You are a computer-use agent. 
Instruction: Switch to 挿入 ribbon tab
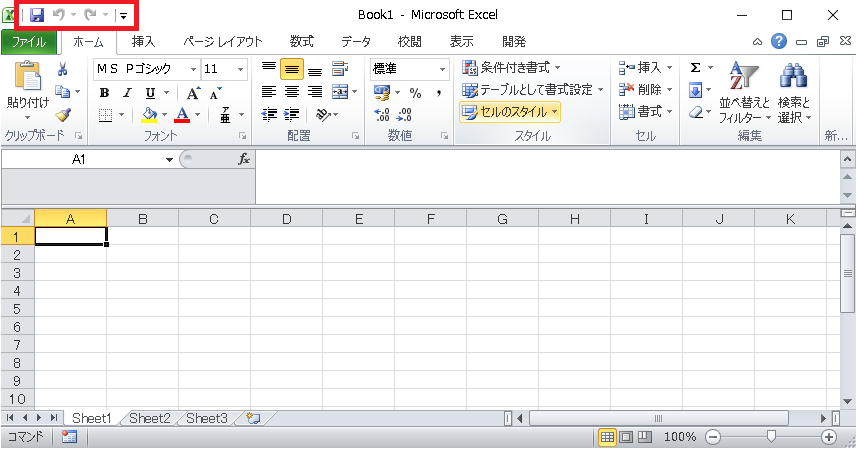click(x=143, y=42)
